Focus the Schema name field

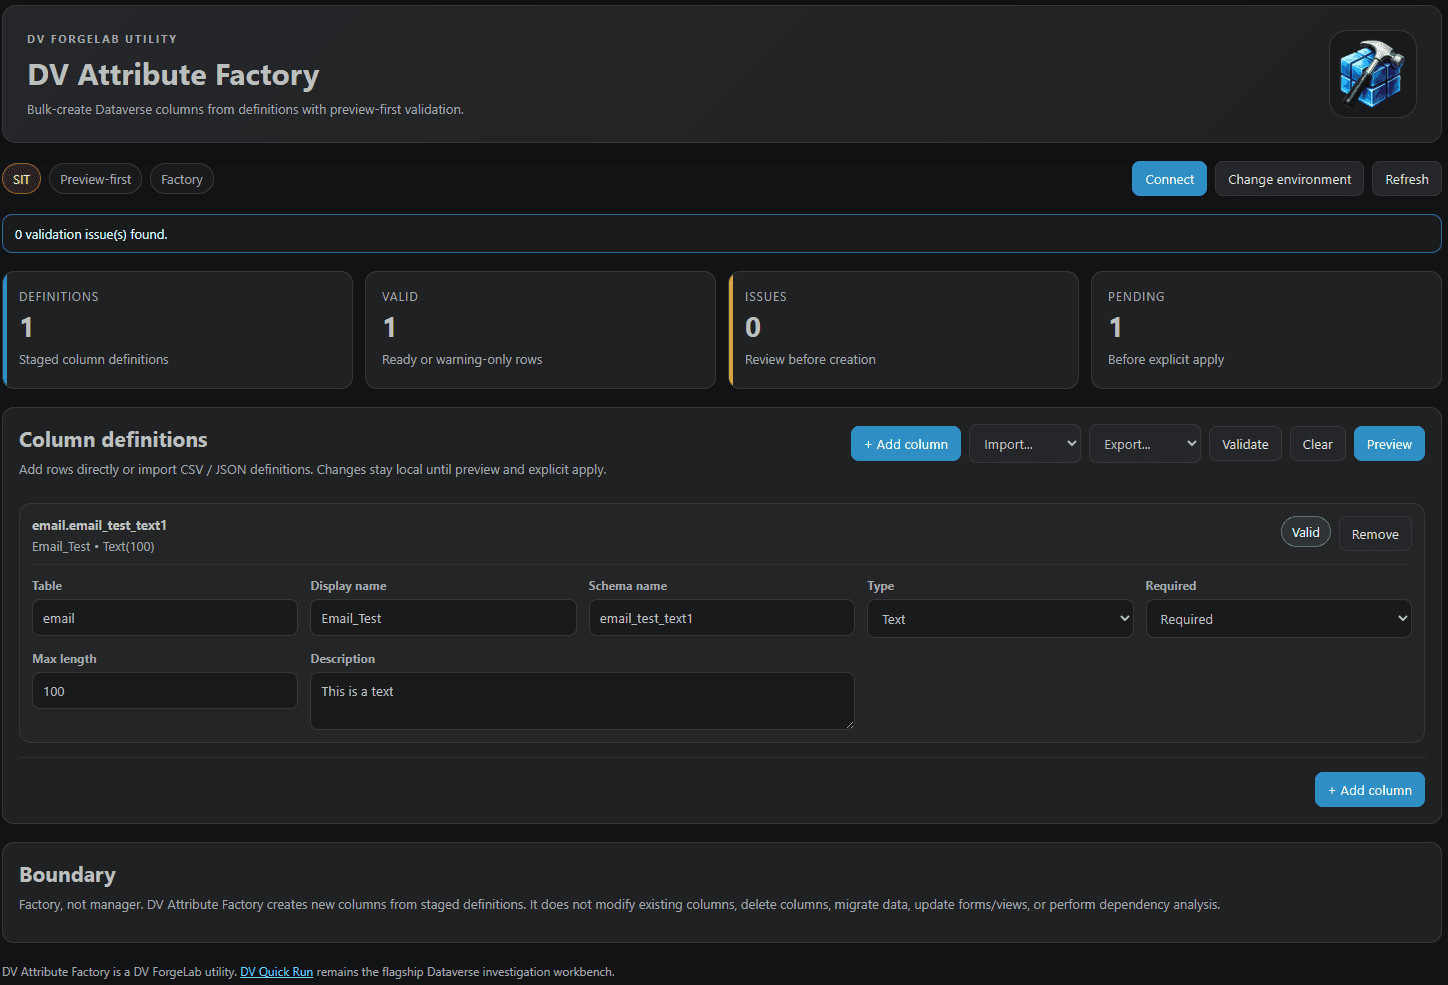(x=721, y=618)
